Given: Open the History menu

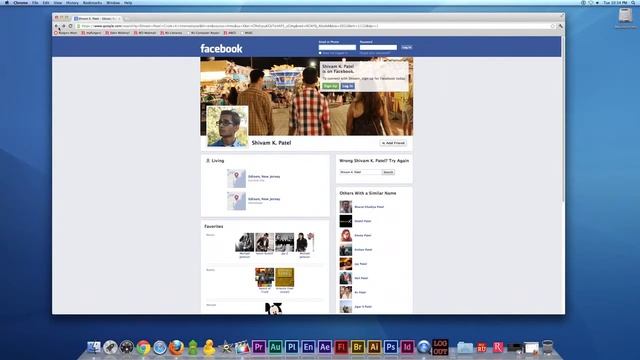Looking at the screenshot, I should pyautogui.click(x=72, y=2).
